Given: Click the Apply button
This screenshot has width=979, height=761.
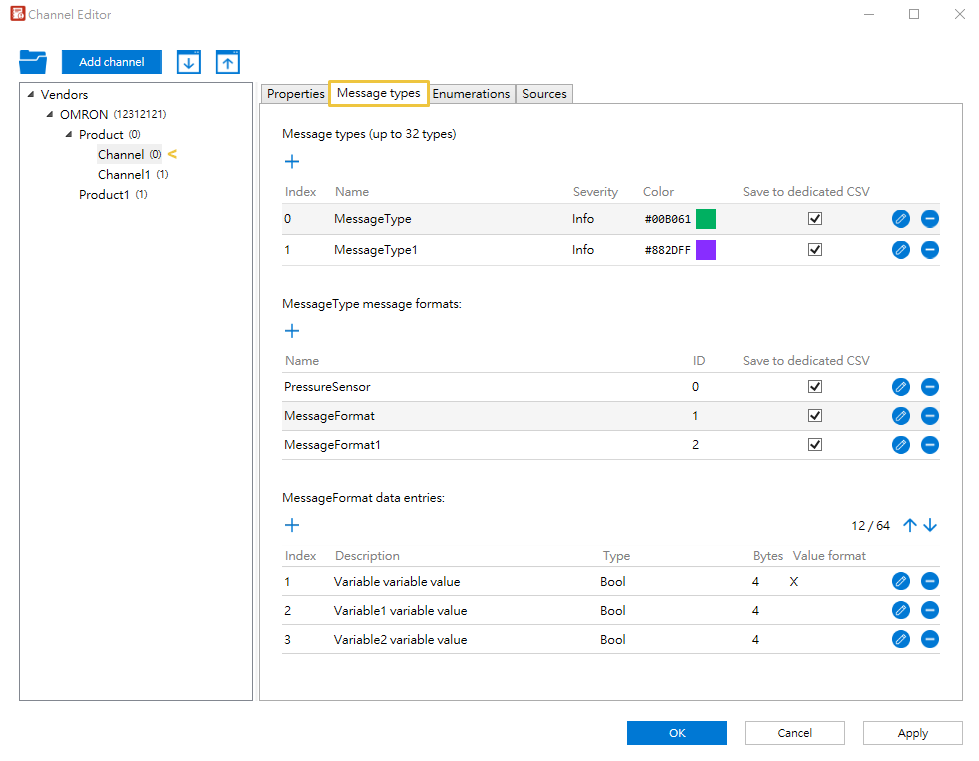Looking at the screenshot, I should (x=912, y=733).
